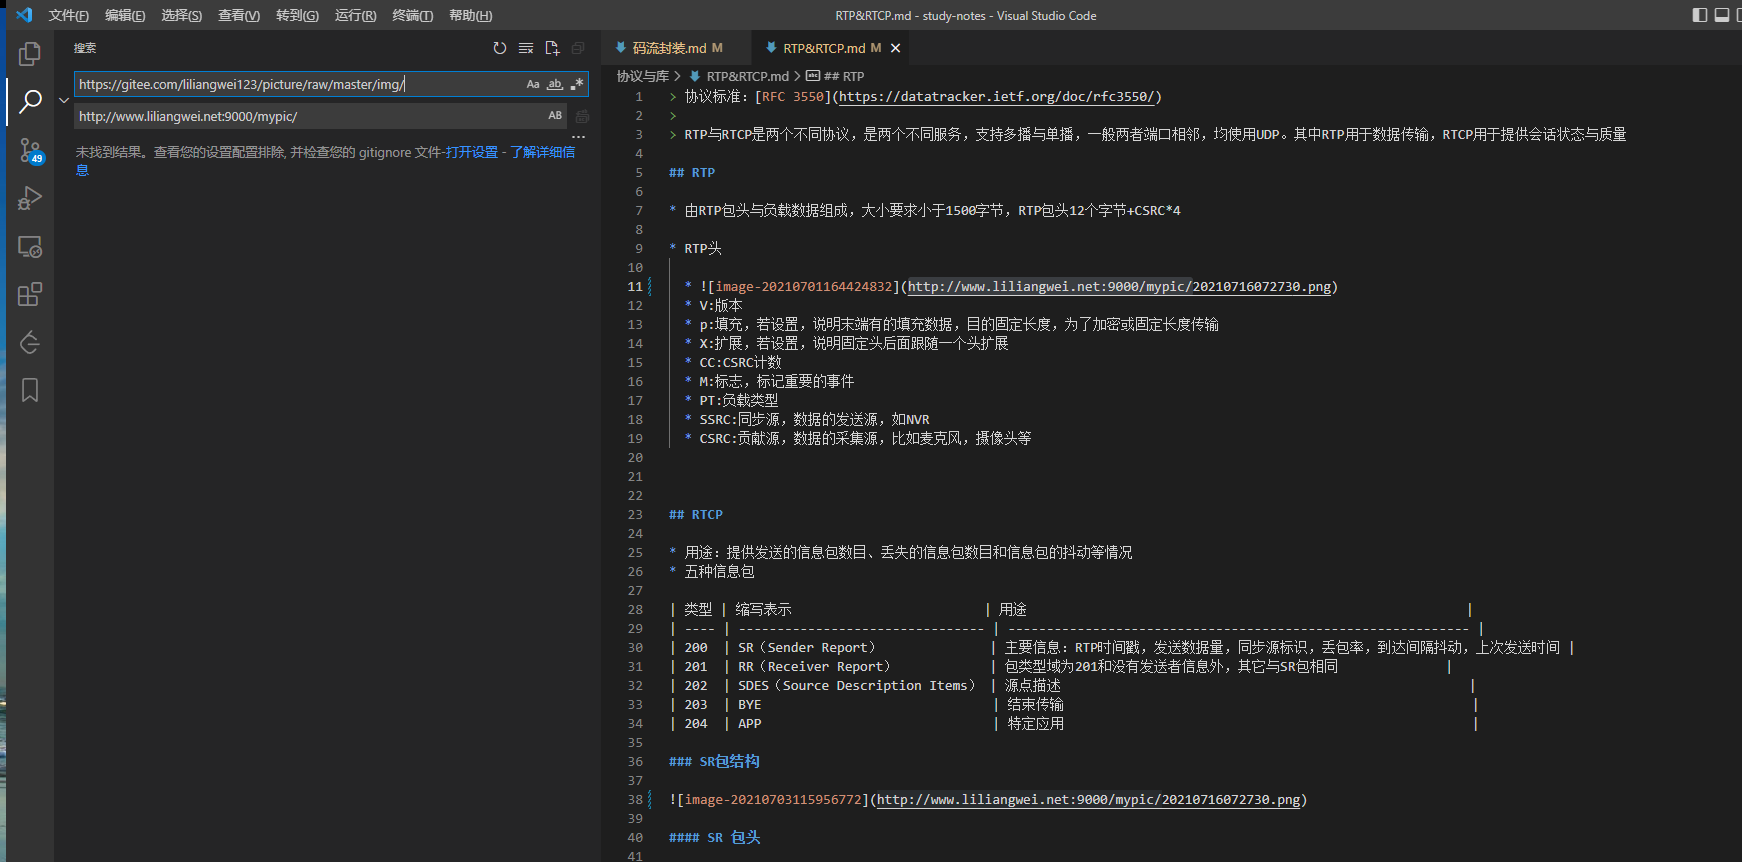Click the 打开设置 link
1742x862 pixels.
472,152
